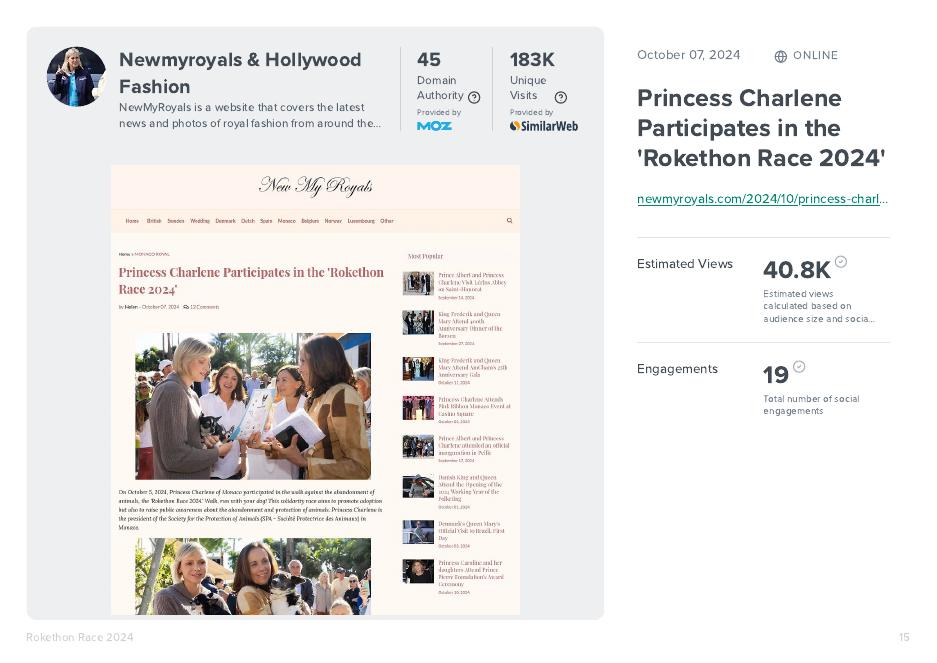Open Queen Mary's Official Visit to Brazil post
This screenshot has height=663, width=937.
click(x=471, y=531)
